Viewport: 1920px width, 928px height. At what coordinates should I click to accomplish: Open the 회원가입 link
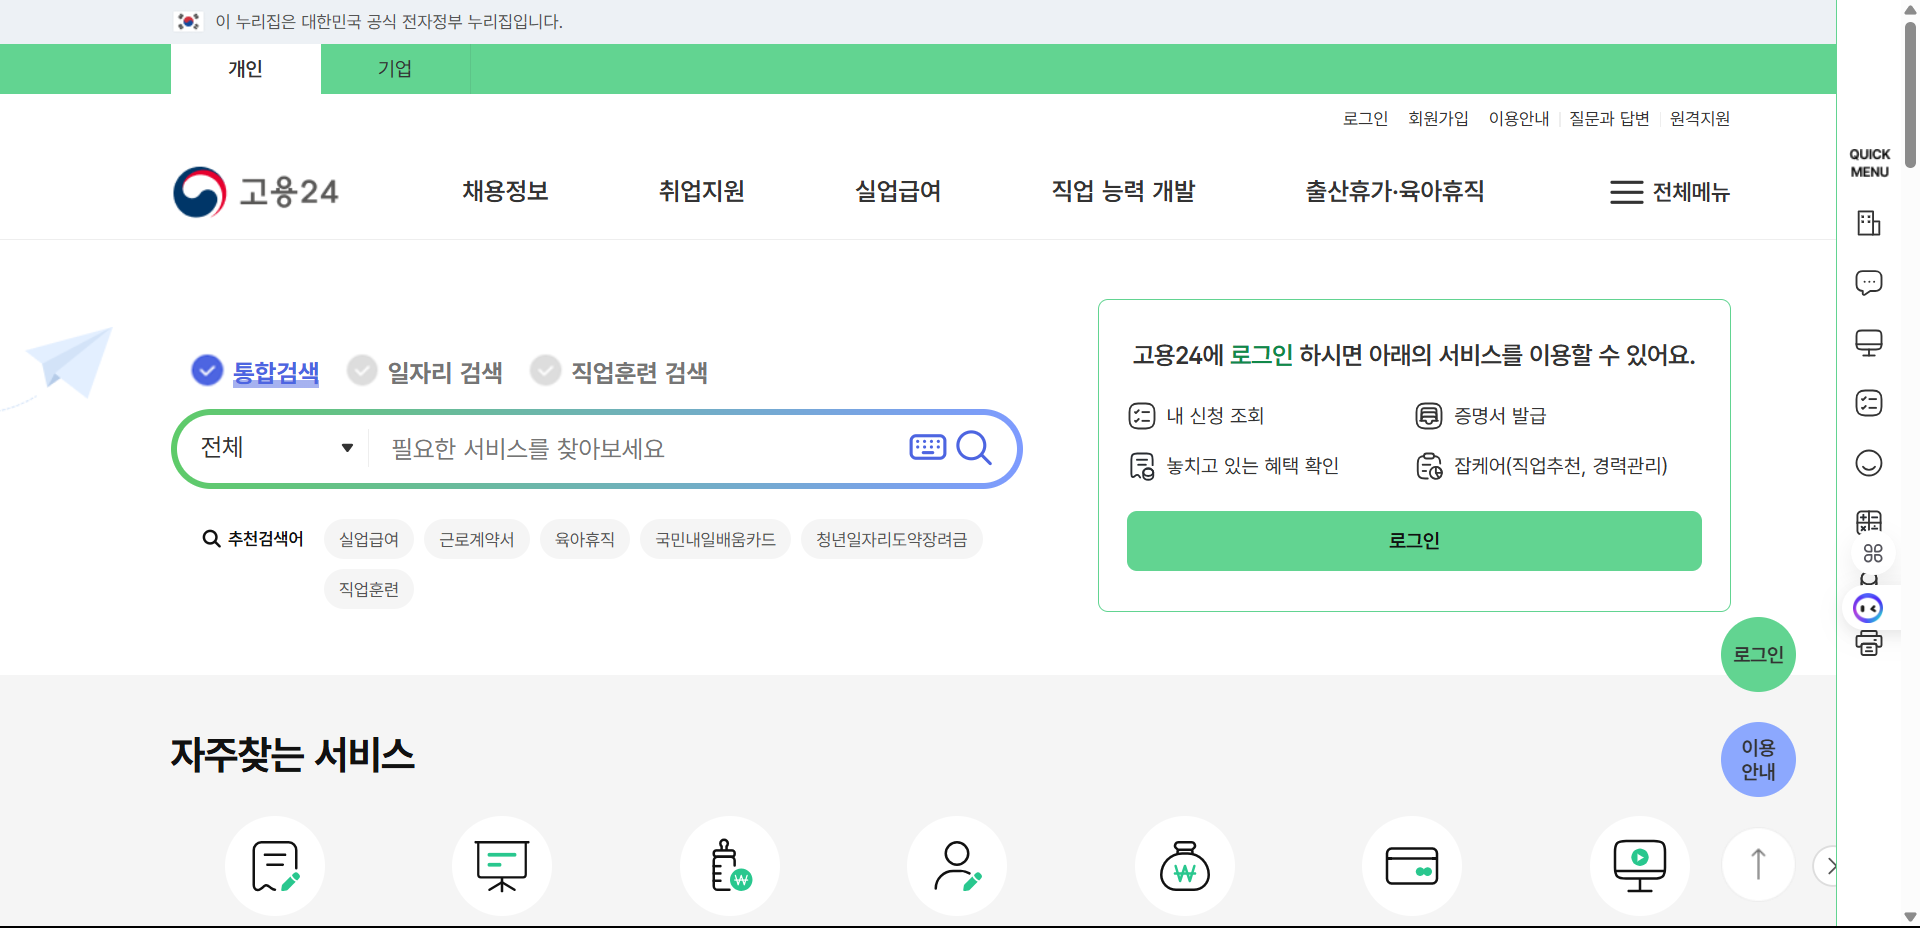[1438, 118]
